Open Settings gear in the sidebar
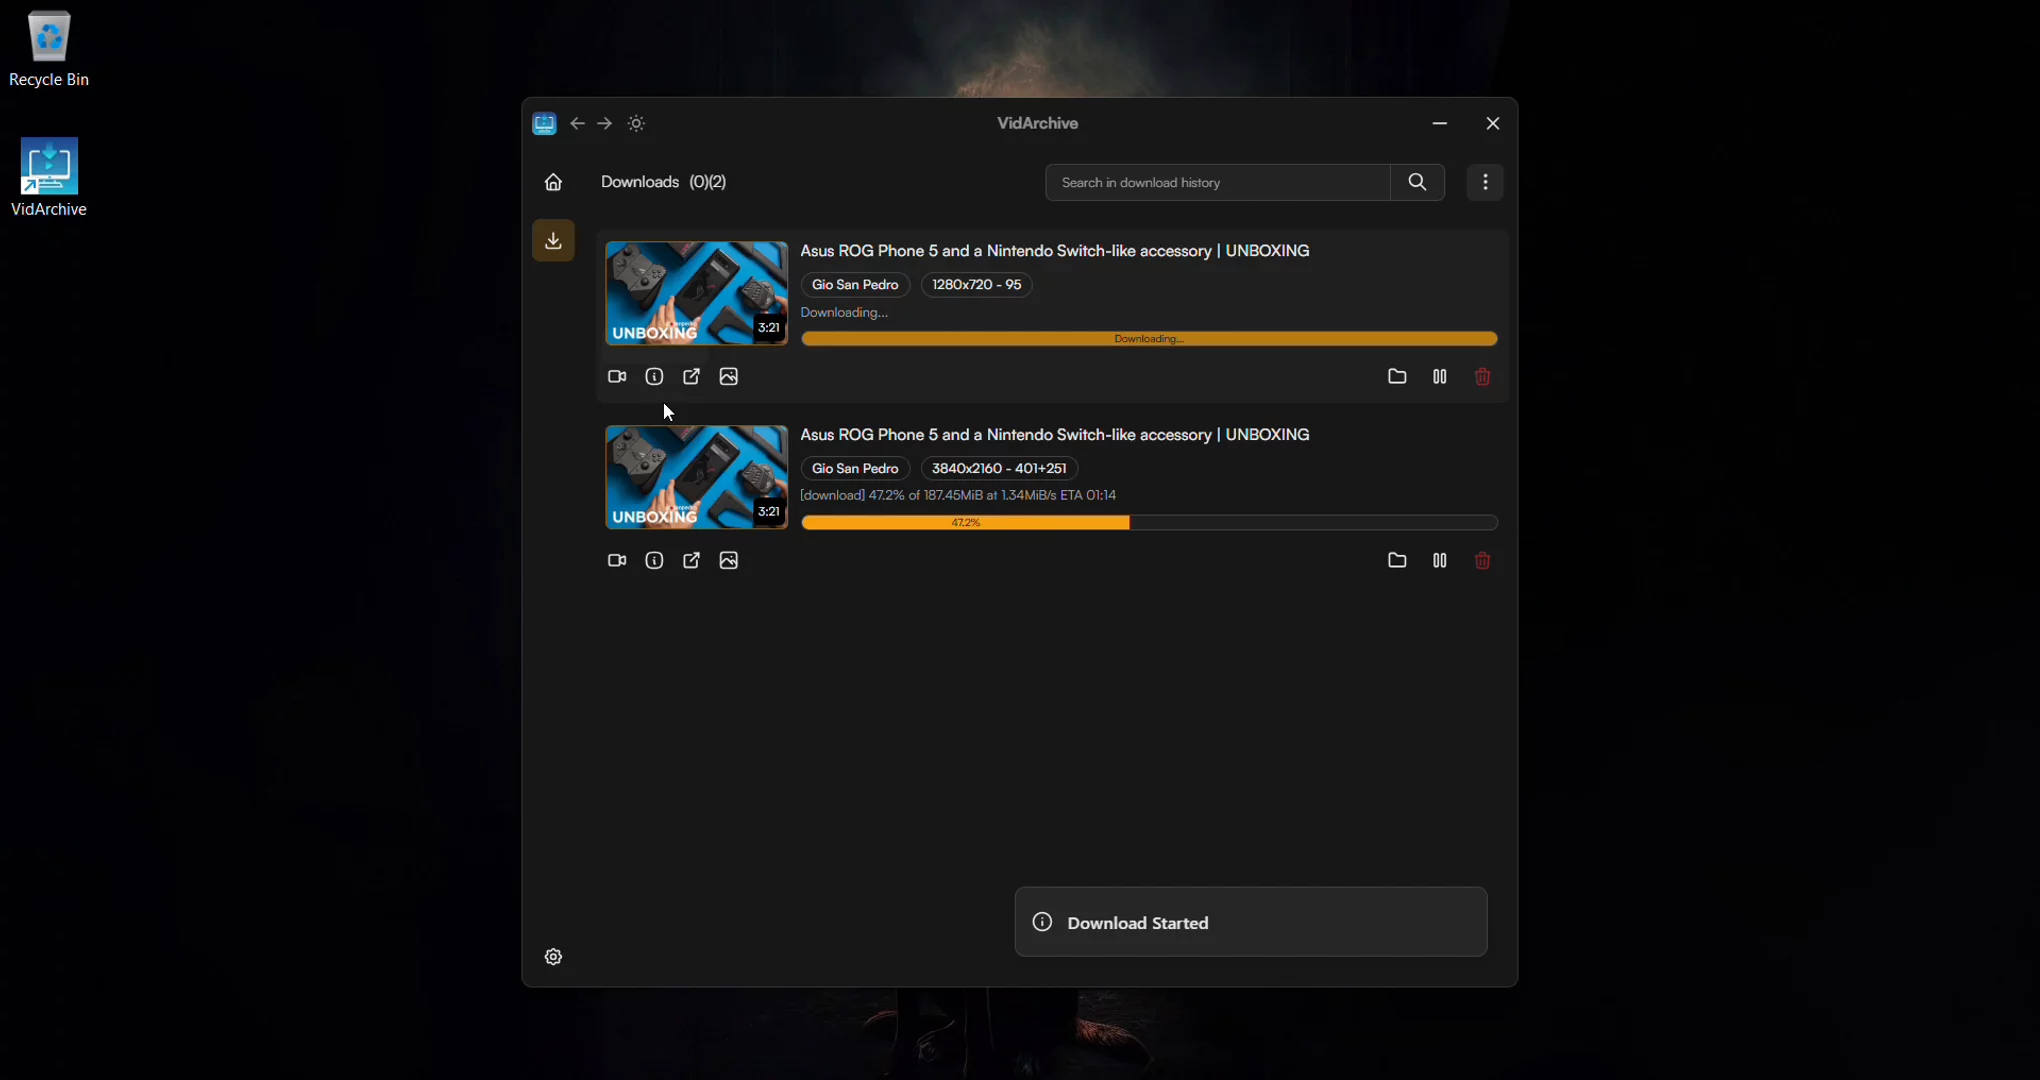 [x=553, y=957]
